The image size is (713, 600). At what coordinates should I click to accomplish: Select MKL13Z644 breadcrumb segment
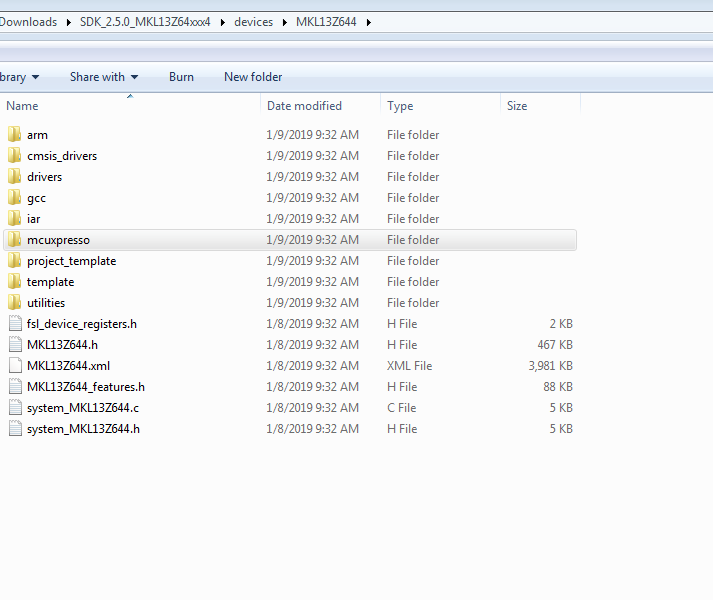click(326, 22)
